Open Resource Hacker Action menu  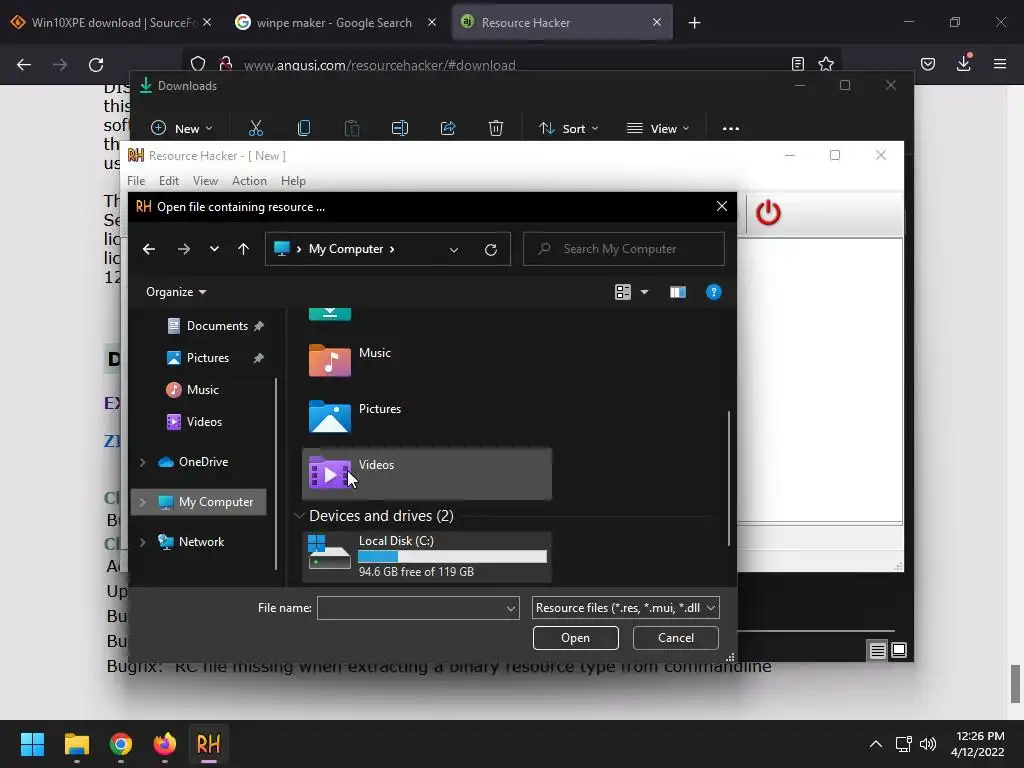pos(249,181)
